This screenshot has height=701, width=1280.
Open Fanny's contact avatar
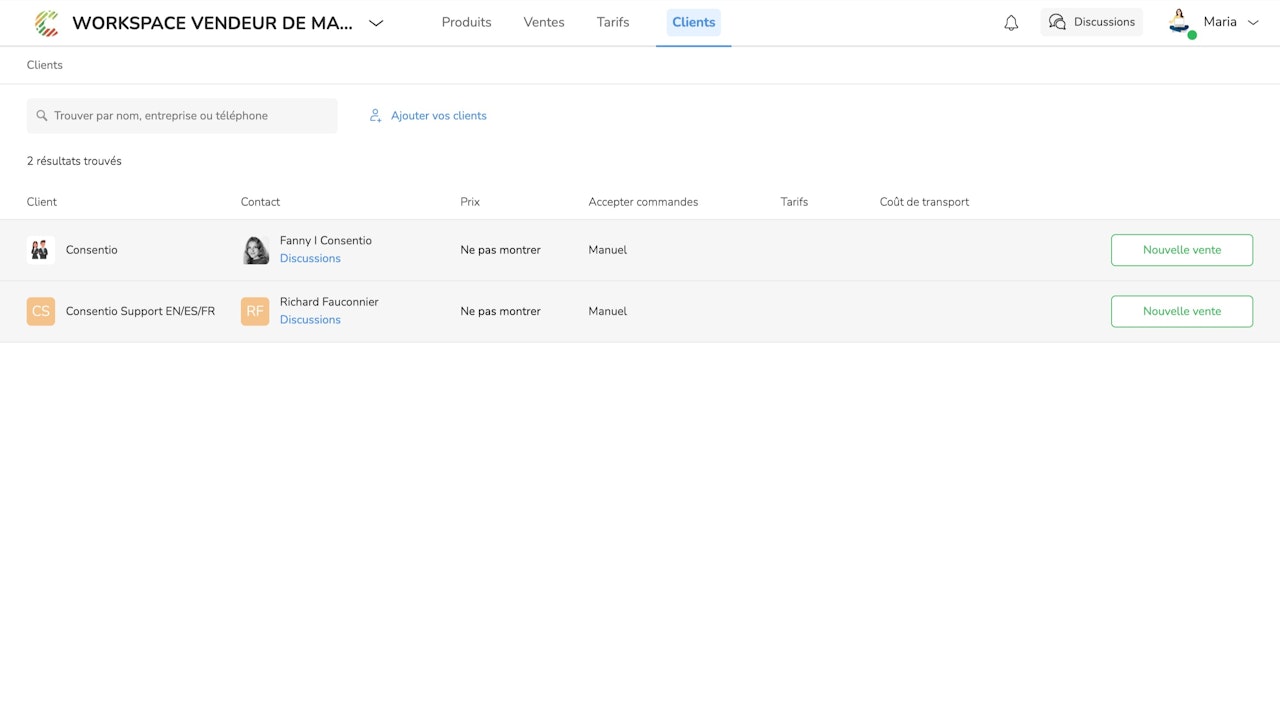click(256, 250)
